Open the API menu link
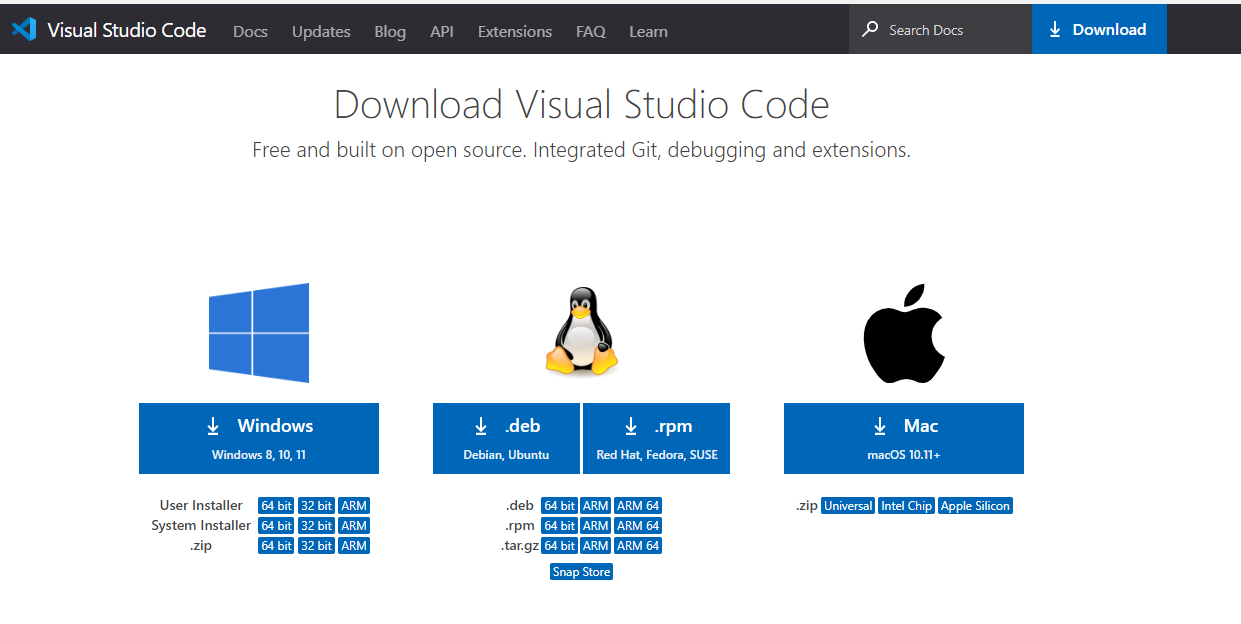The width and height of the screenshot is (1241, 624). click(442, 31)
